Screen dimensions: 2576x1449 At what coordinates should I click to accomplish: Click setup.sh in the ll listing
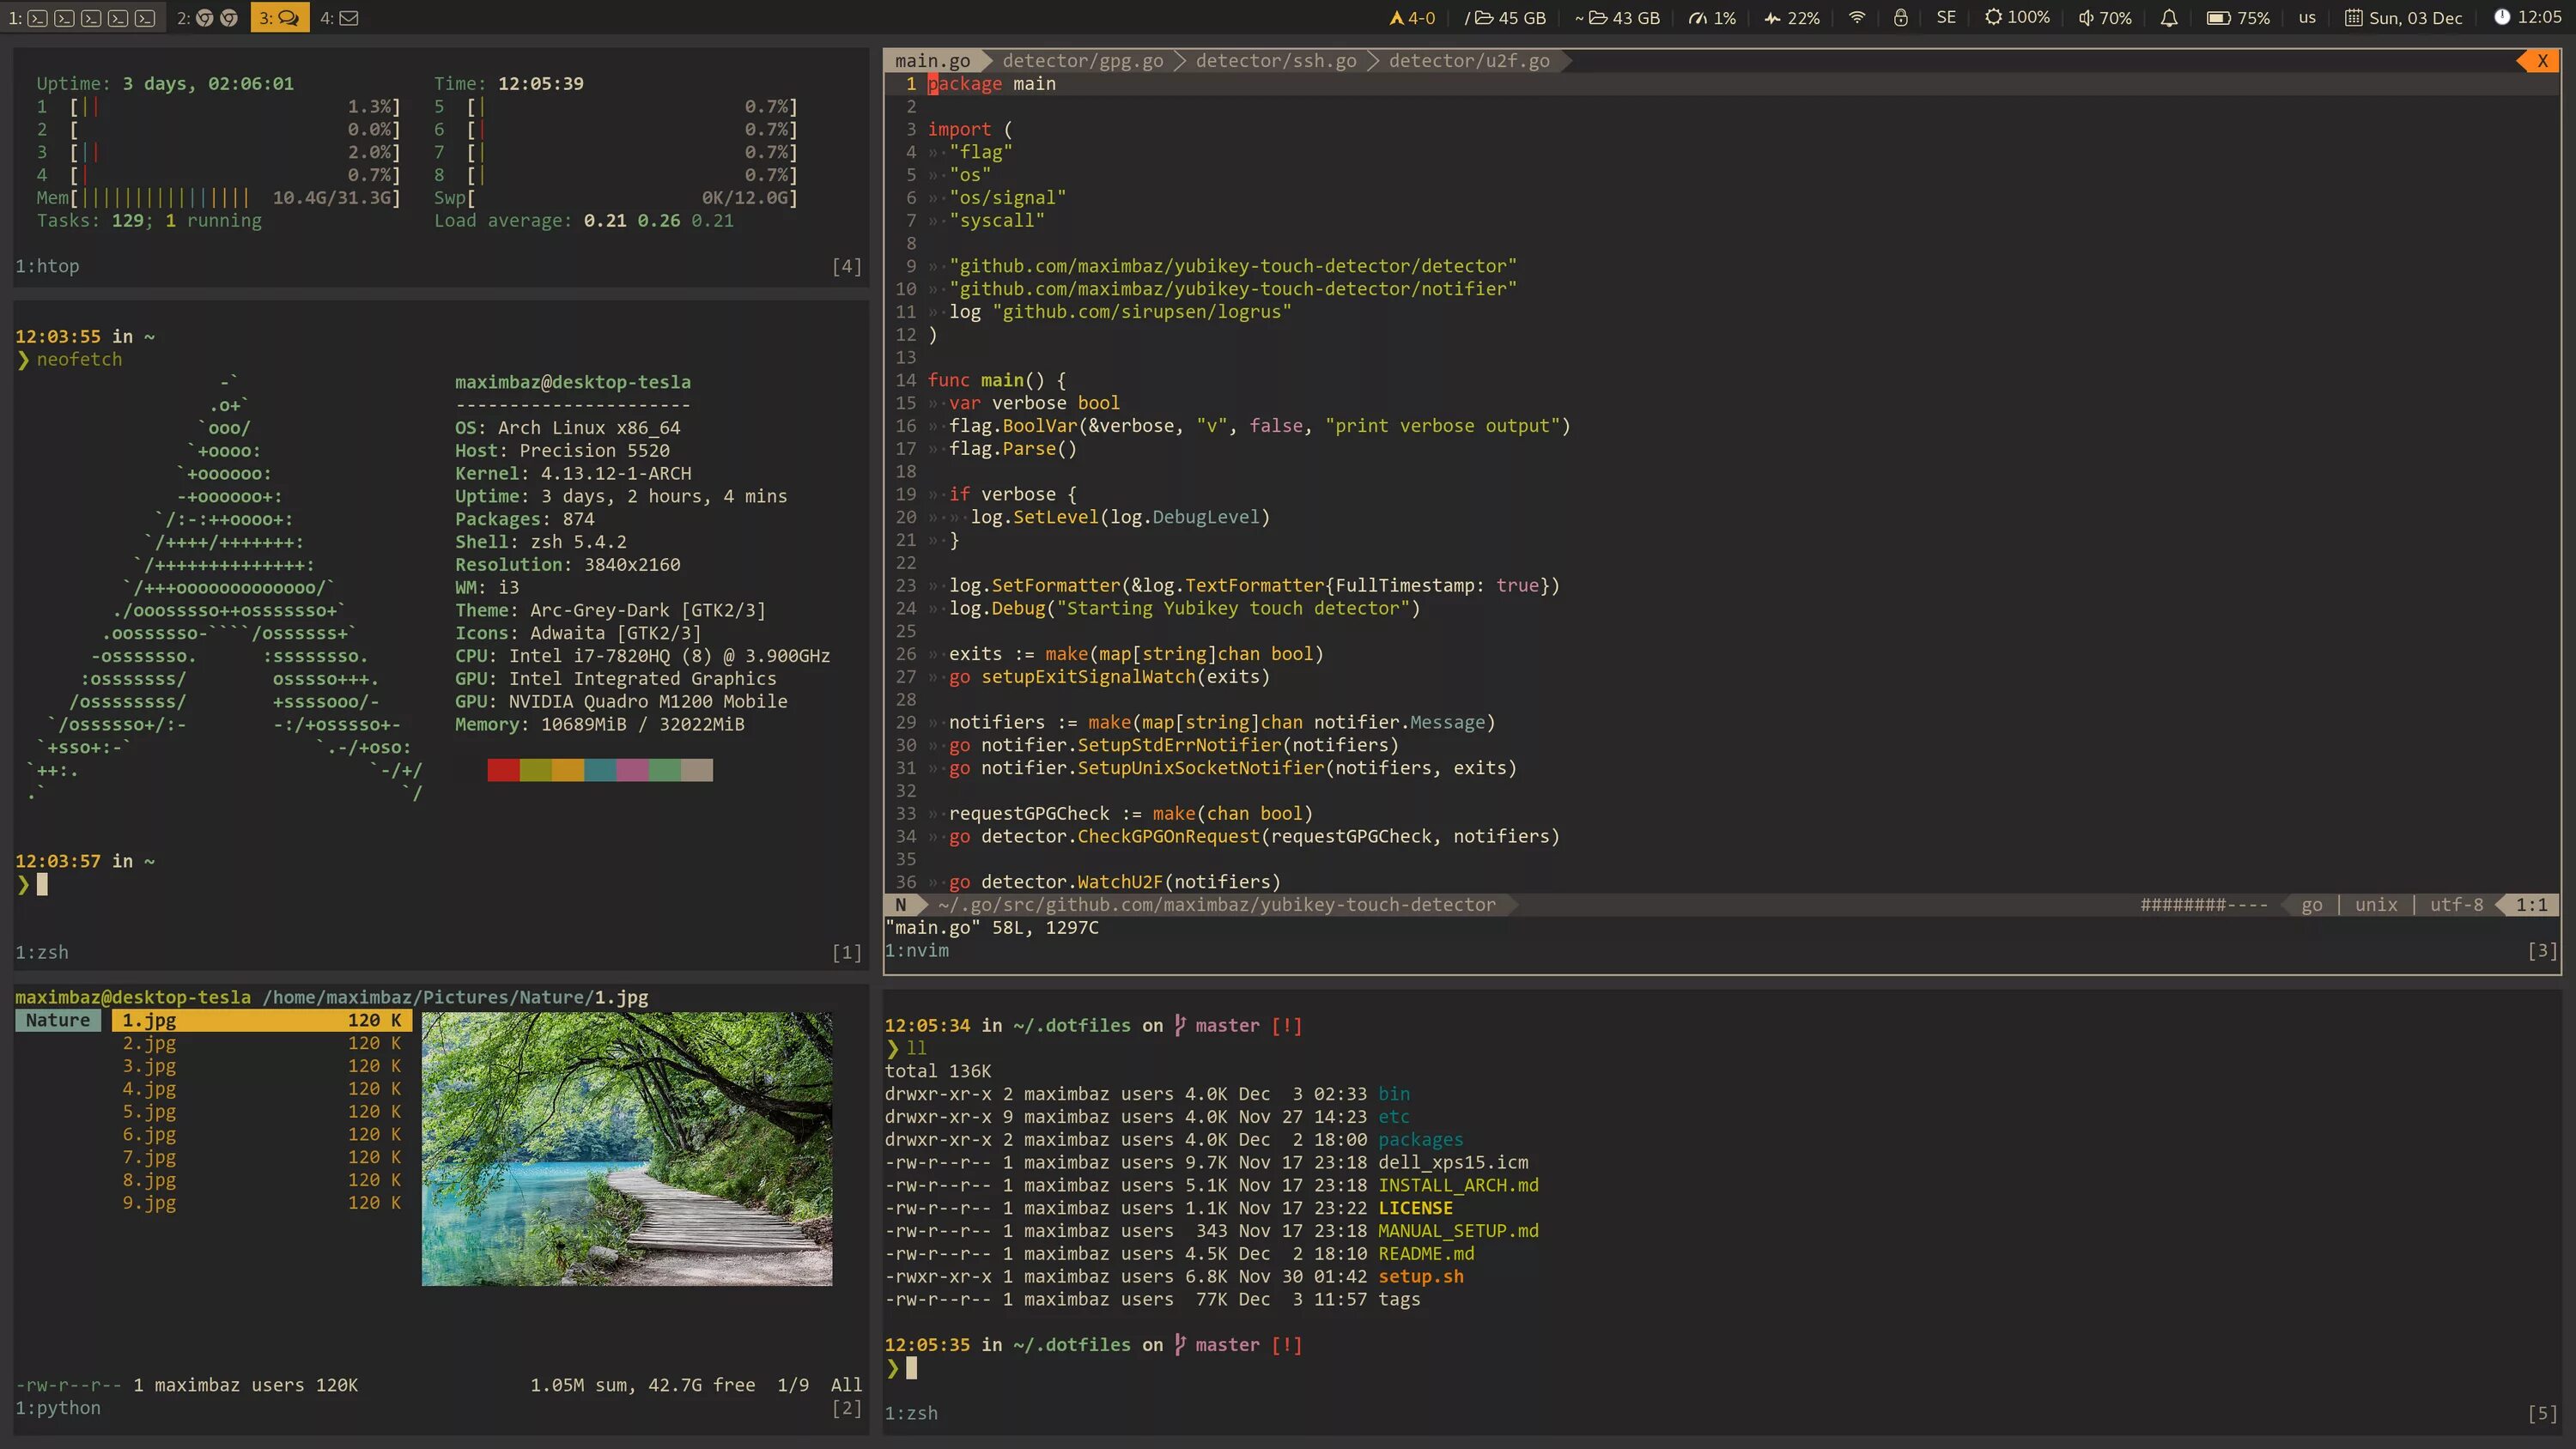click(x=1420, y=1276)
